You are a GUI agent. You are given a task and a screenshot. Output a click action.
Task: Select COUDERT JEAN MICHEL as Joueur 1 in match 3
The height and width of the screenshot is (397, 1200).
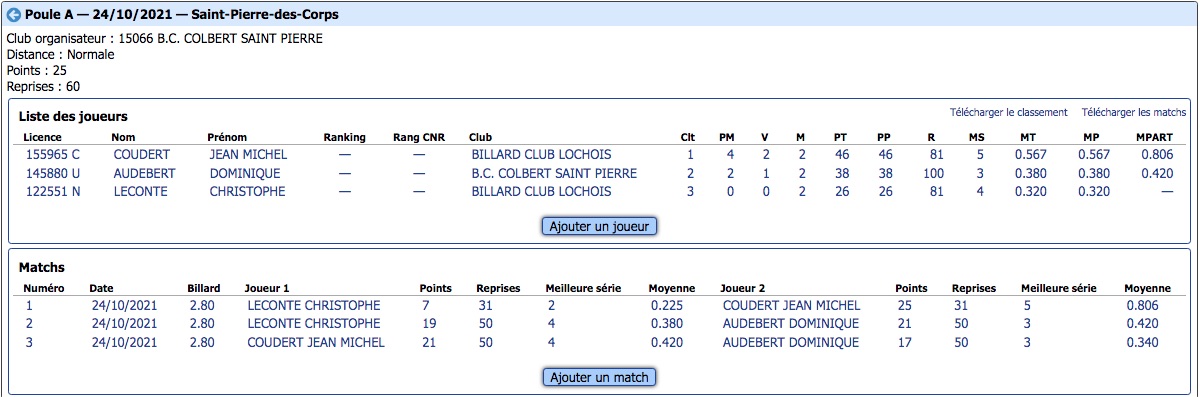coord(316,342)
